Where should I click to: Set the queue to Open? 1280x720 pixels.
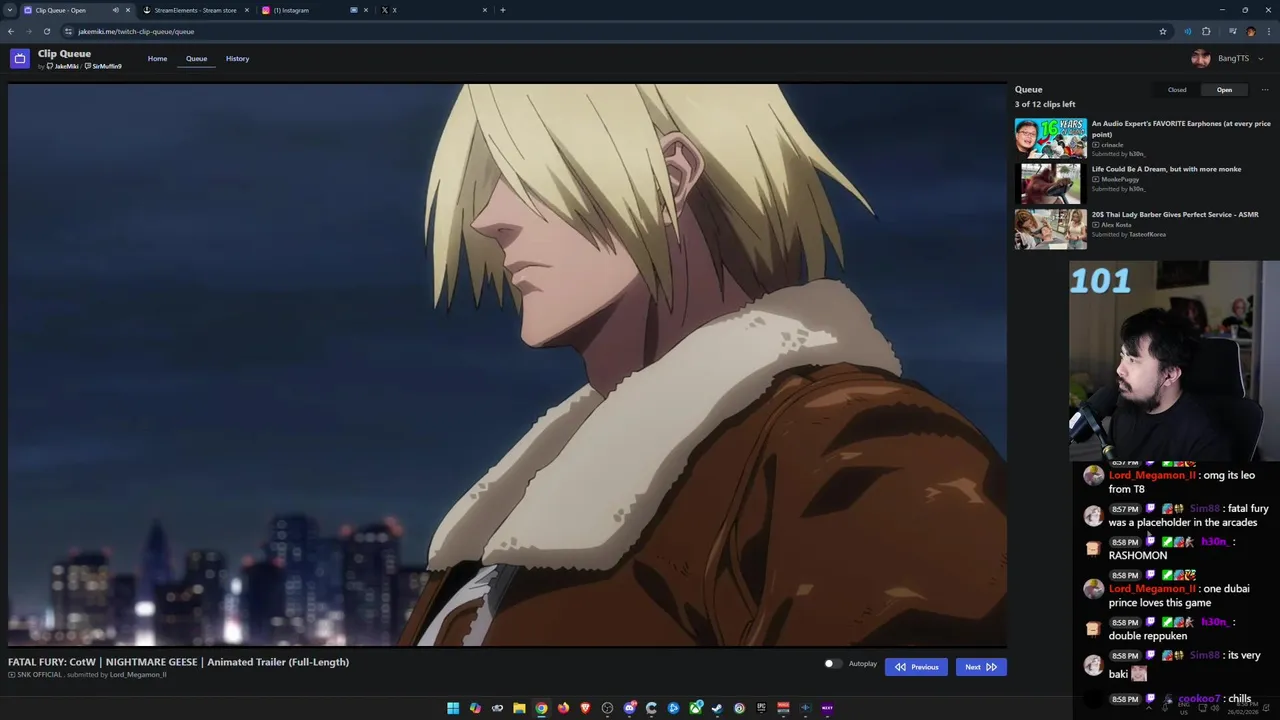coord(1224,90)
